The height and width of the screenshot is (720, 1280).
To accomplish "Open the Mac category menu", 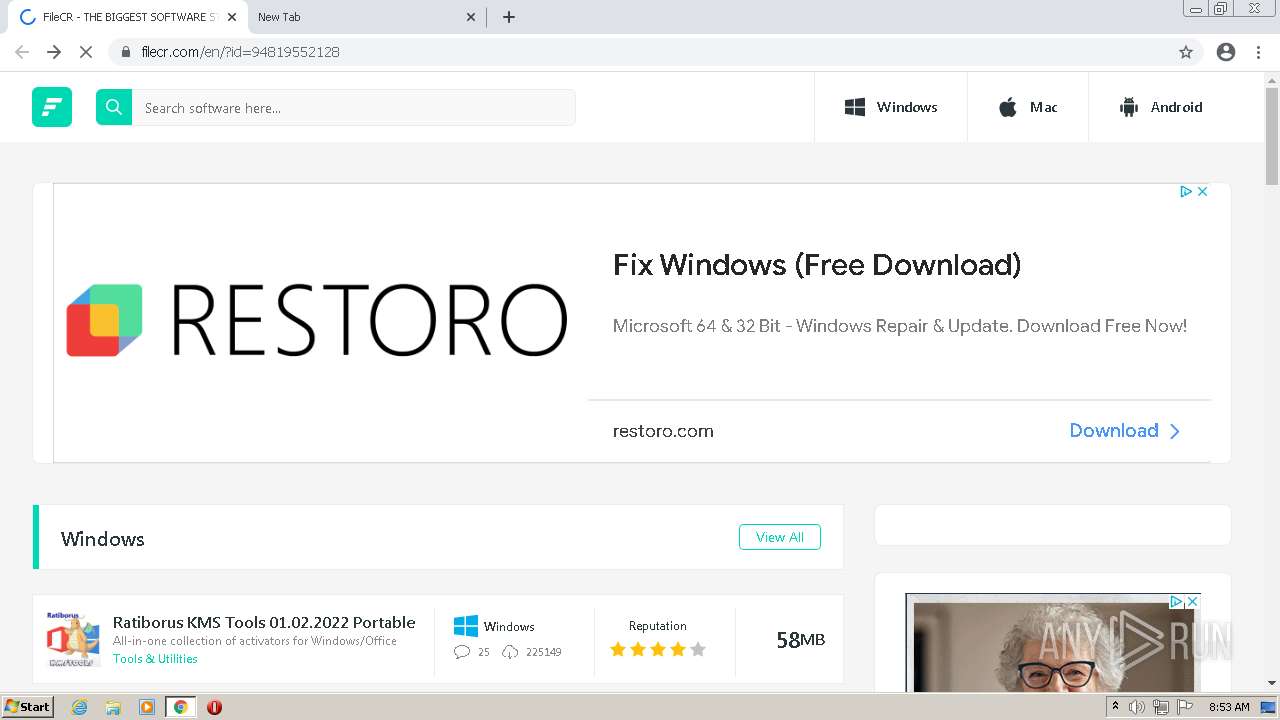I will pyautogui.click(x=1028, y=107).
